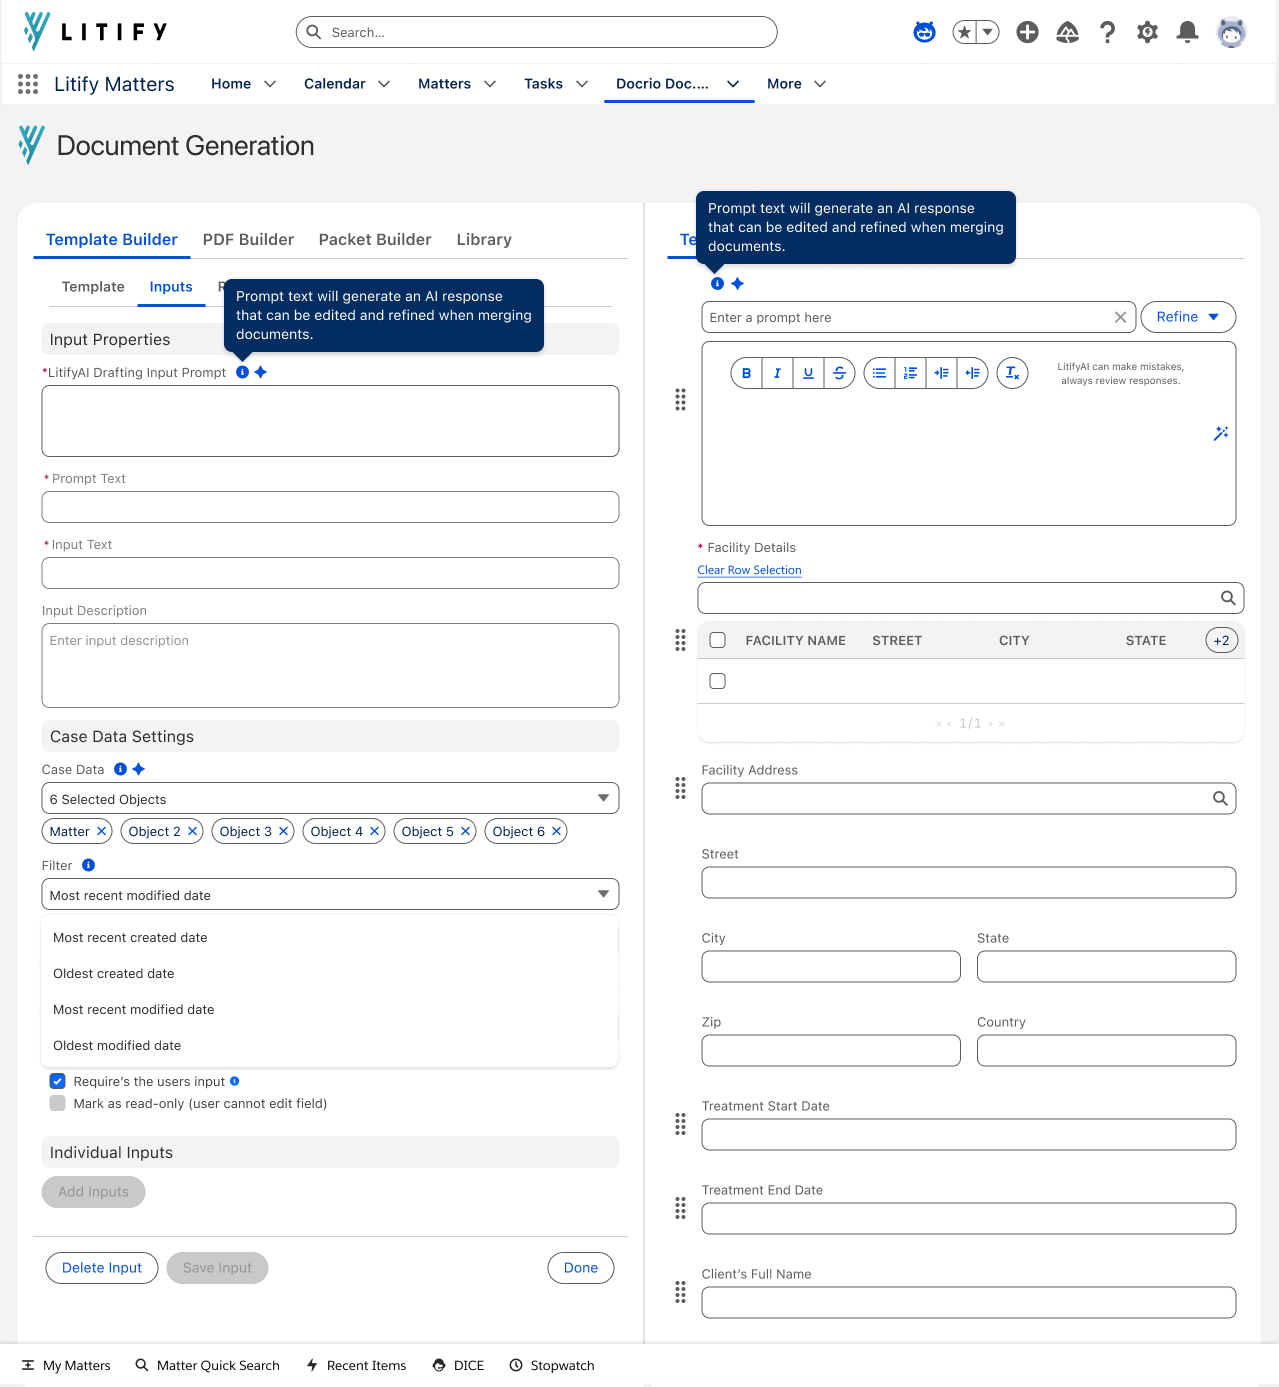Check the first facility table row checkbox
Image resolution: width=1279 pixels, height=1387 pixels.
click(717, 681)
